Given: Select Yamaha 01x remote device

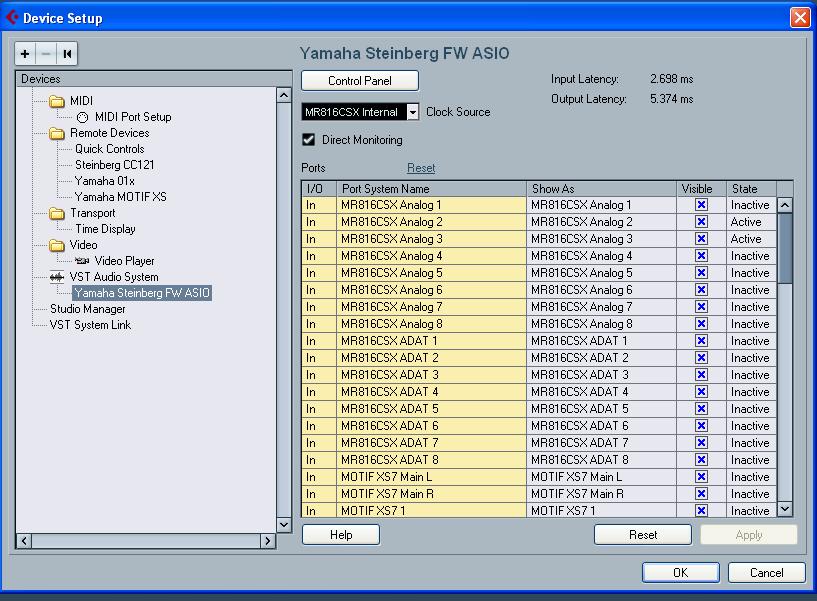Looking at the screenshot, I should [x=105, y=181].
